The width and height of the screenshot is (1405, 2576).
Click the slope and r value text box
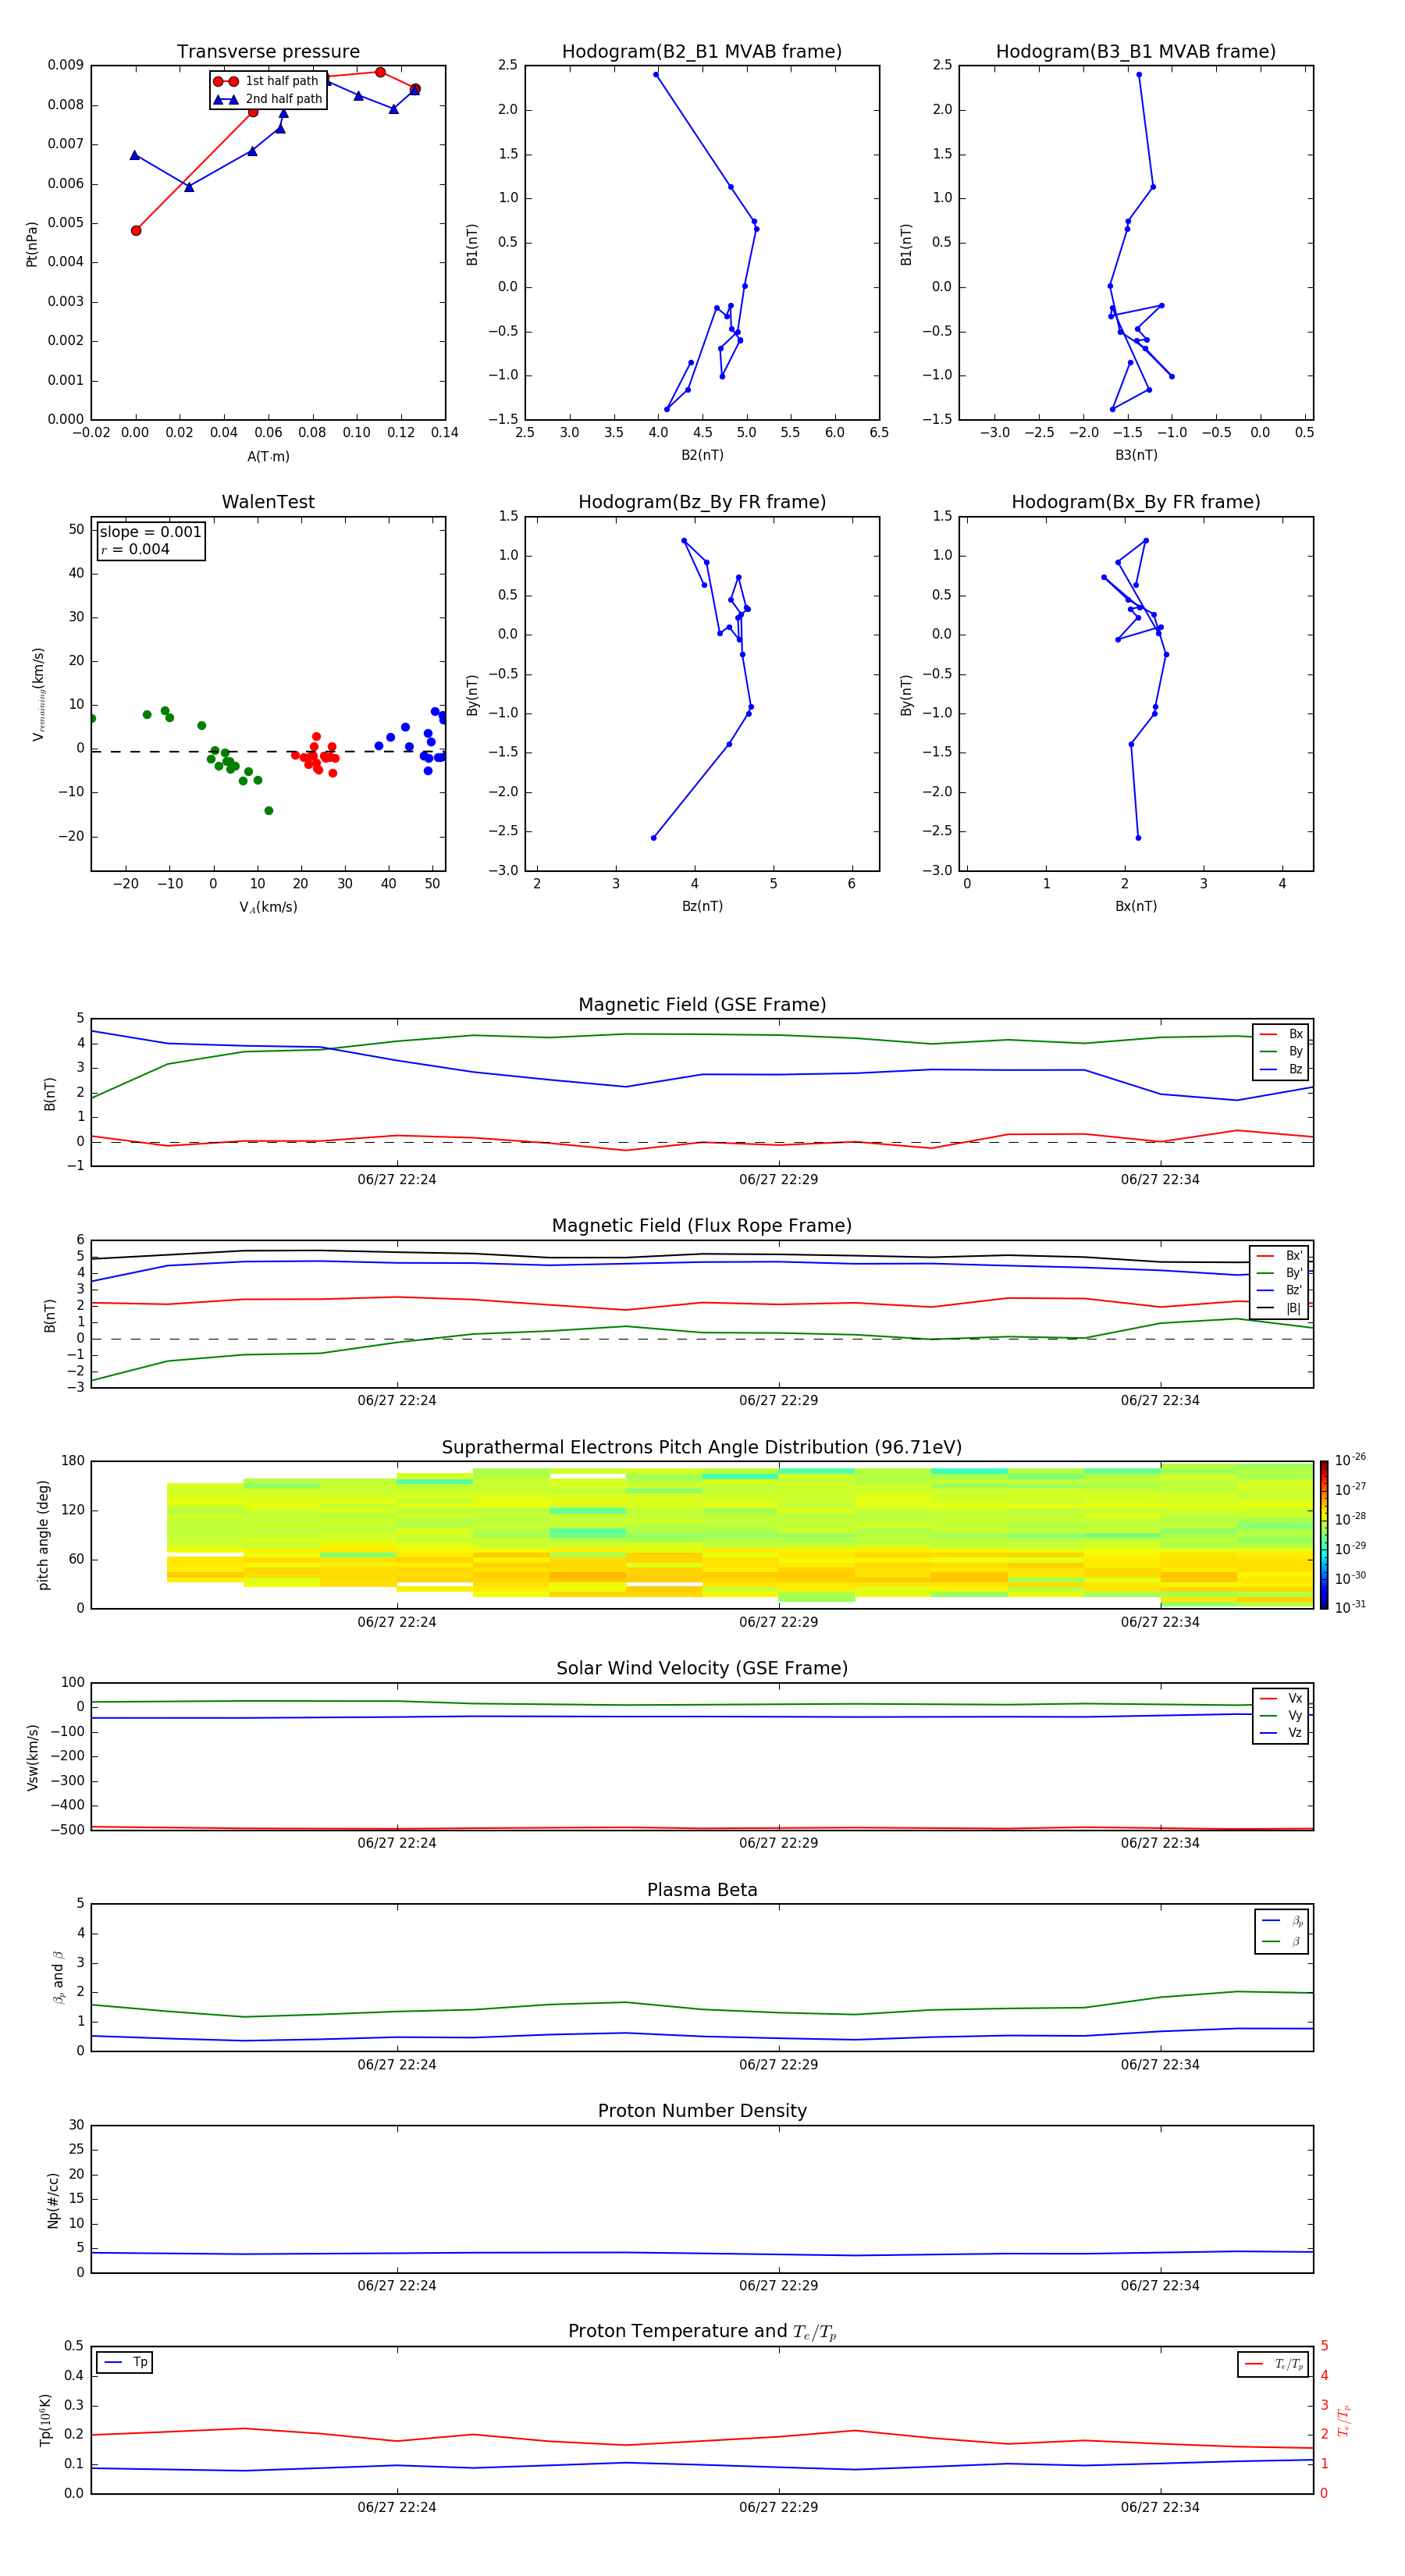point(150,540)
